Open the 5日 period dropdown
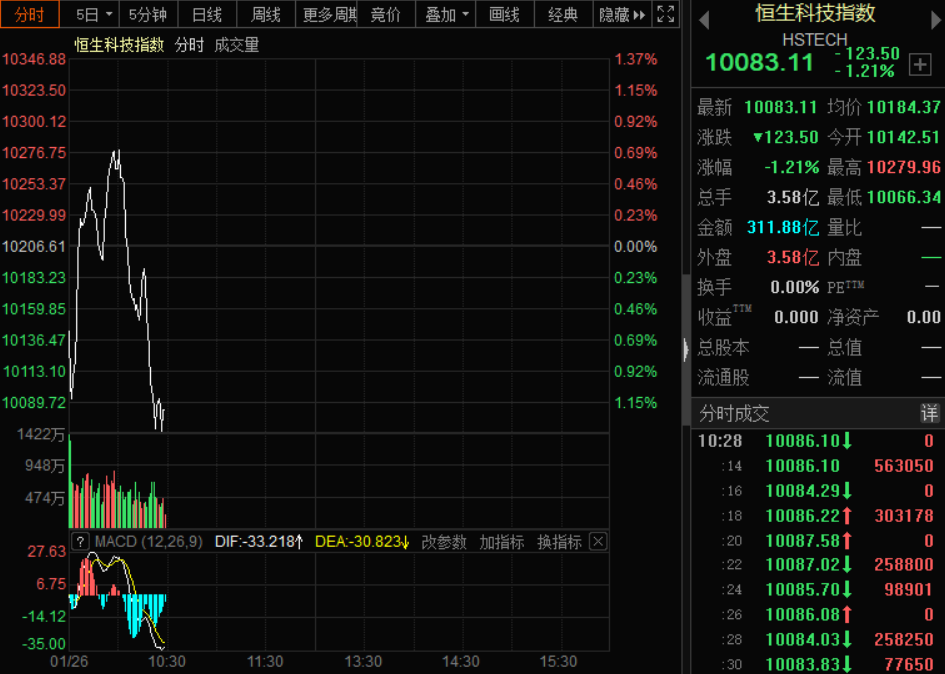Viewport: 945px width, 674px height. pos(93,14)
